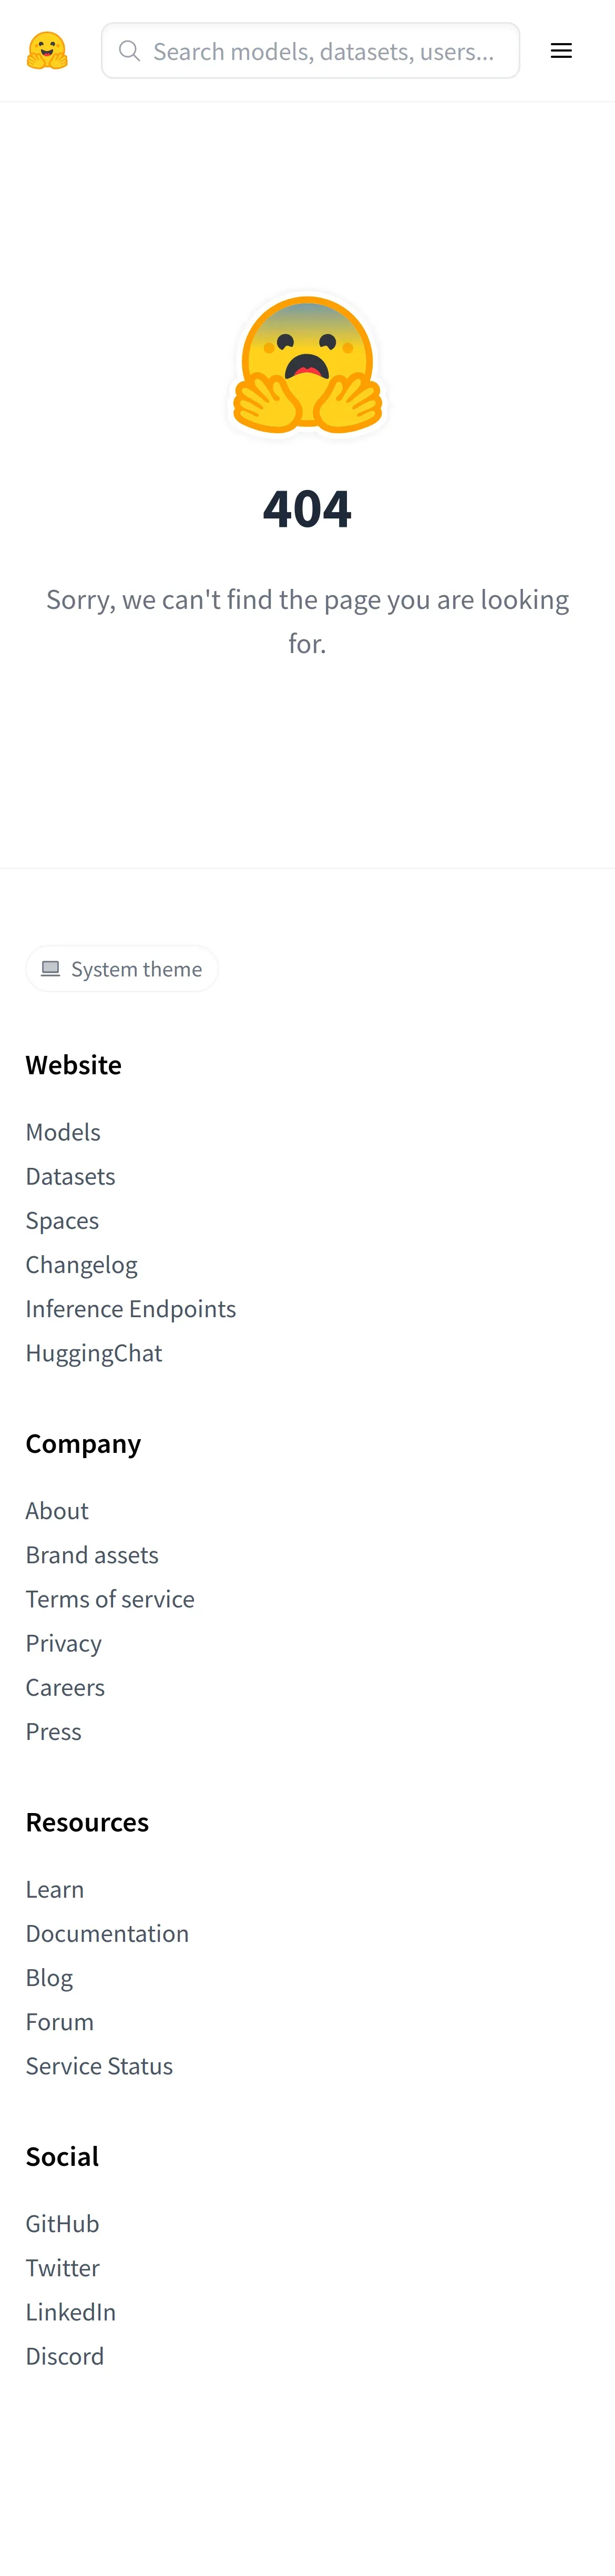Open the Careers page link

pos(65,1686)
